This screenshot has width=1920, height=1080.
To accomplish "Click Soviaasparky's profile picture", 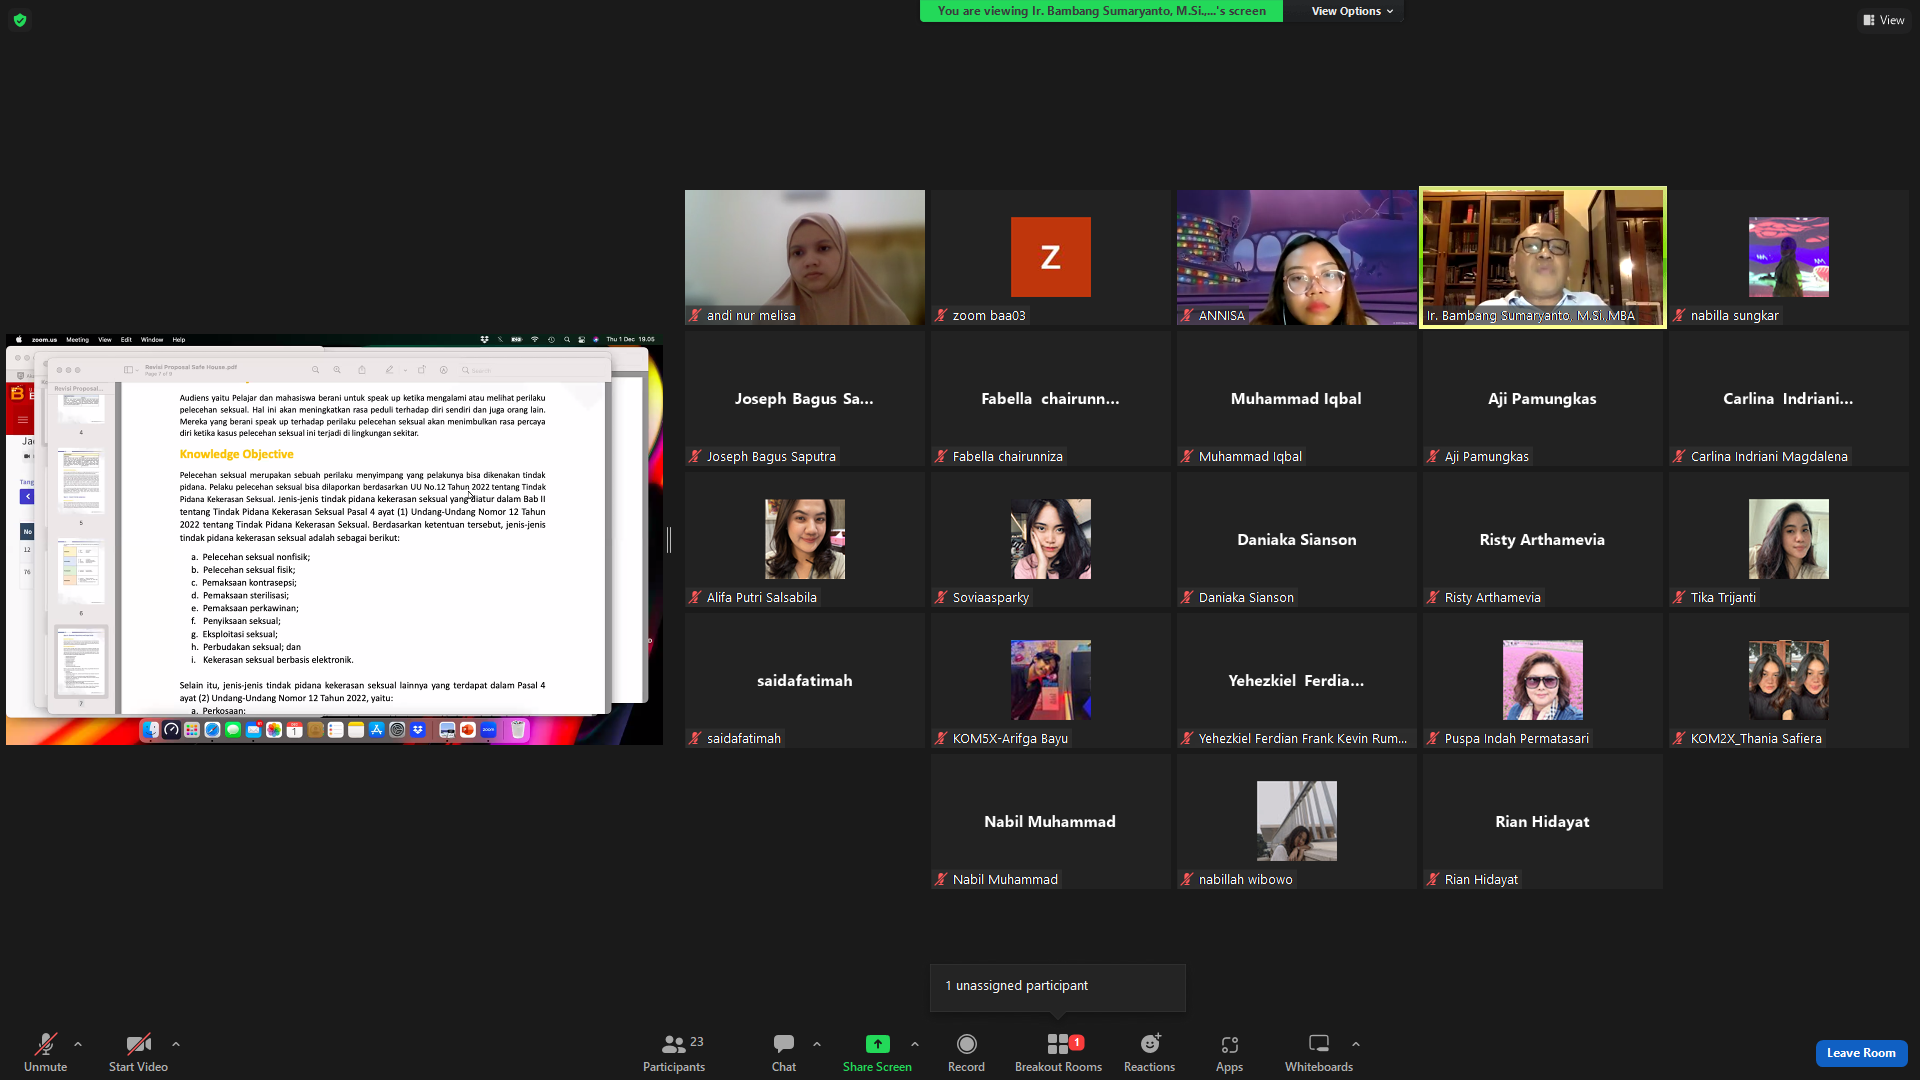I will click(1051, 539).
